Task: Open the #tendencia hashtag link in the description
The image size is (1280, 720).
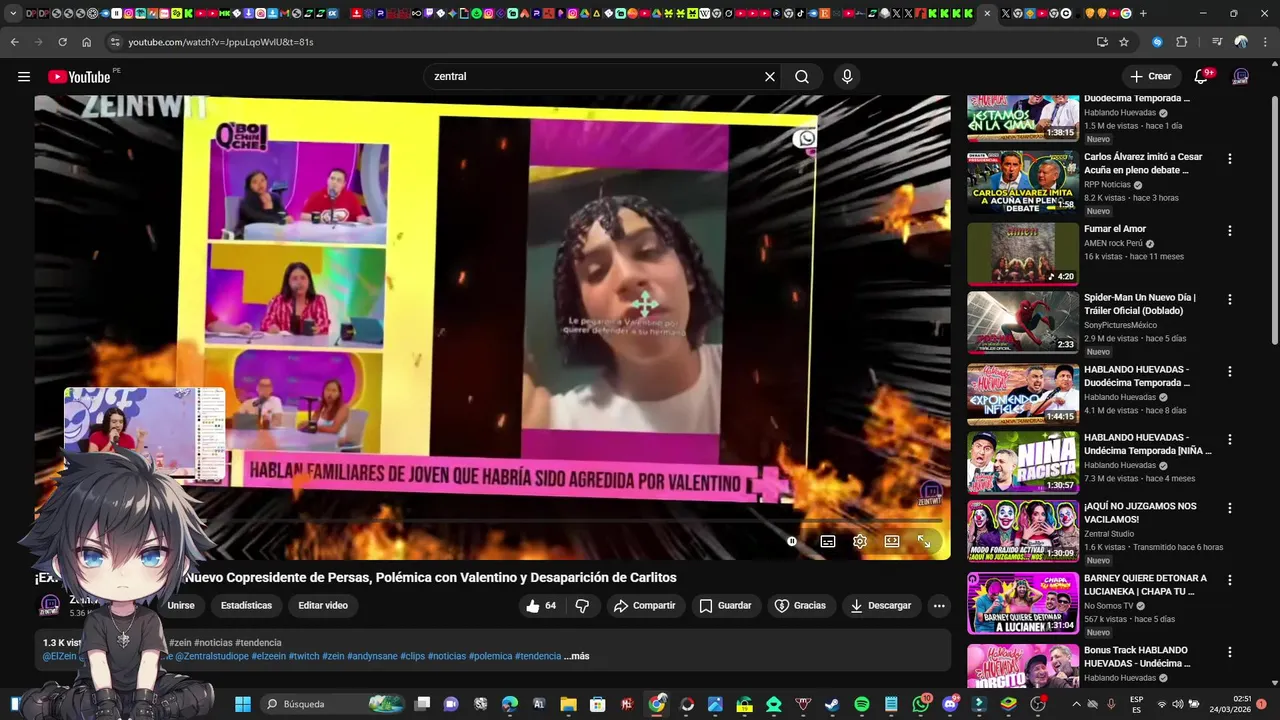Action: (538, 656)
